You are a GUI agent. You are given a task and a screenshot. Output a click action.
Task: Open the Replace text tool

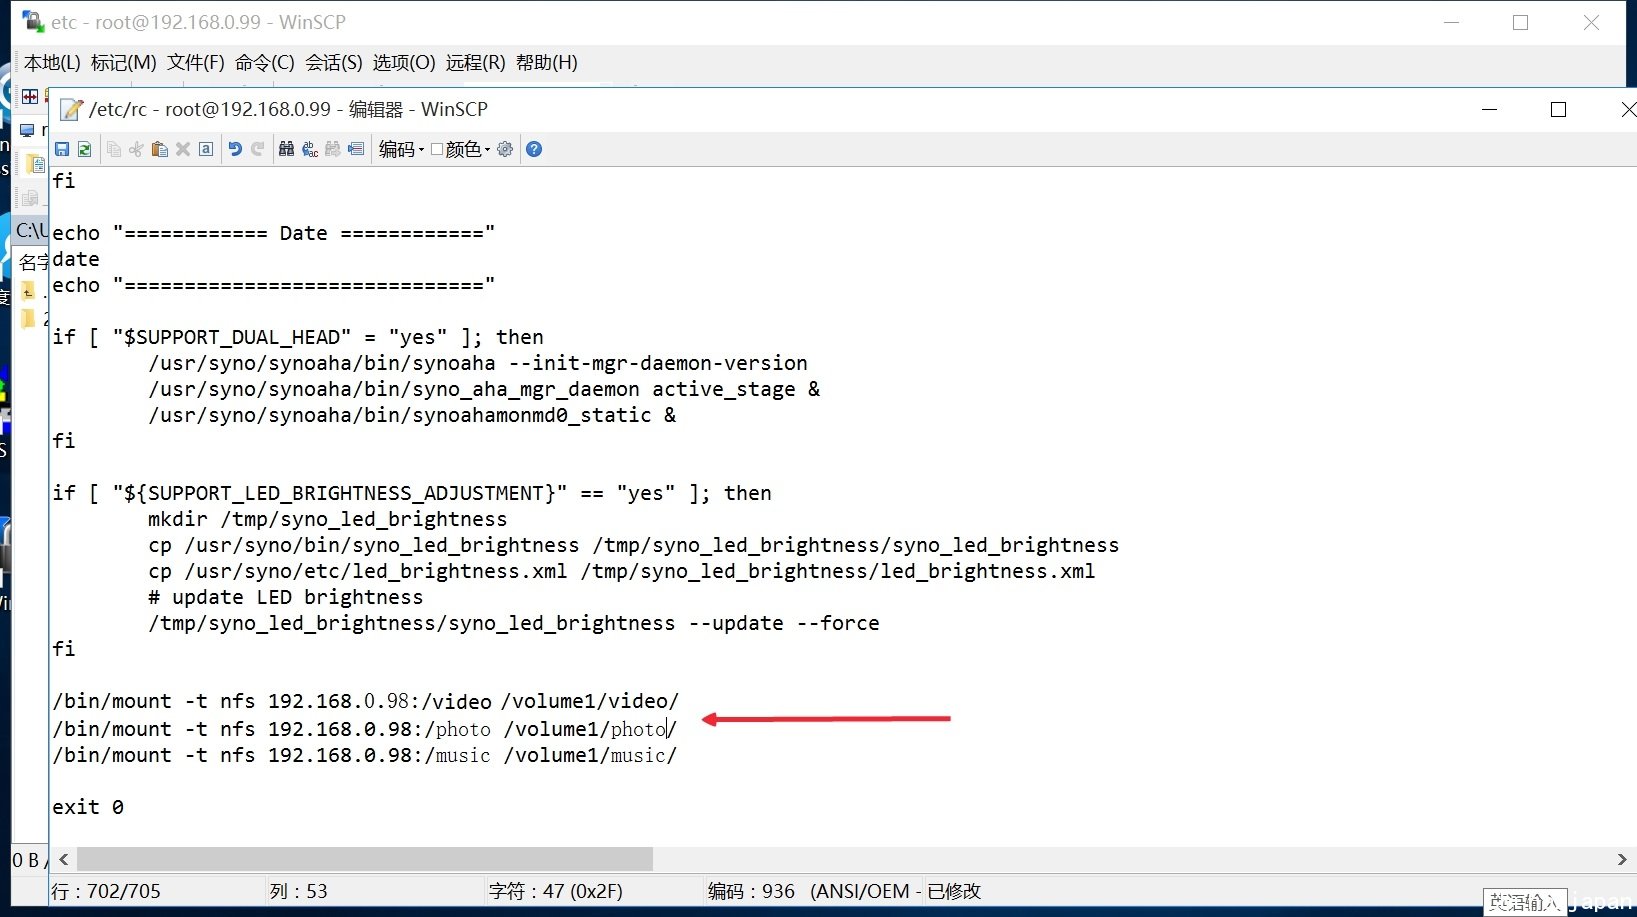pos(310,149)
